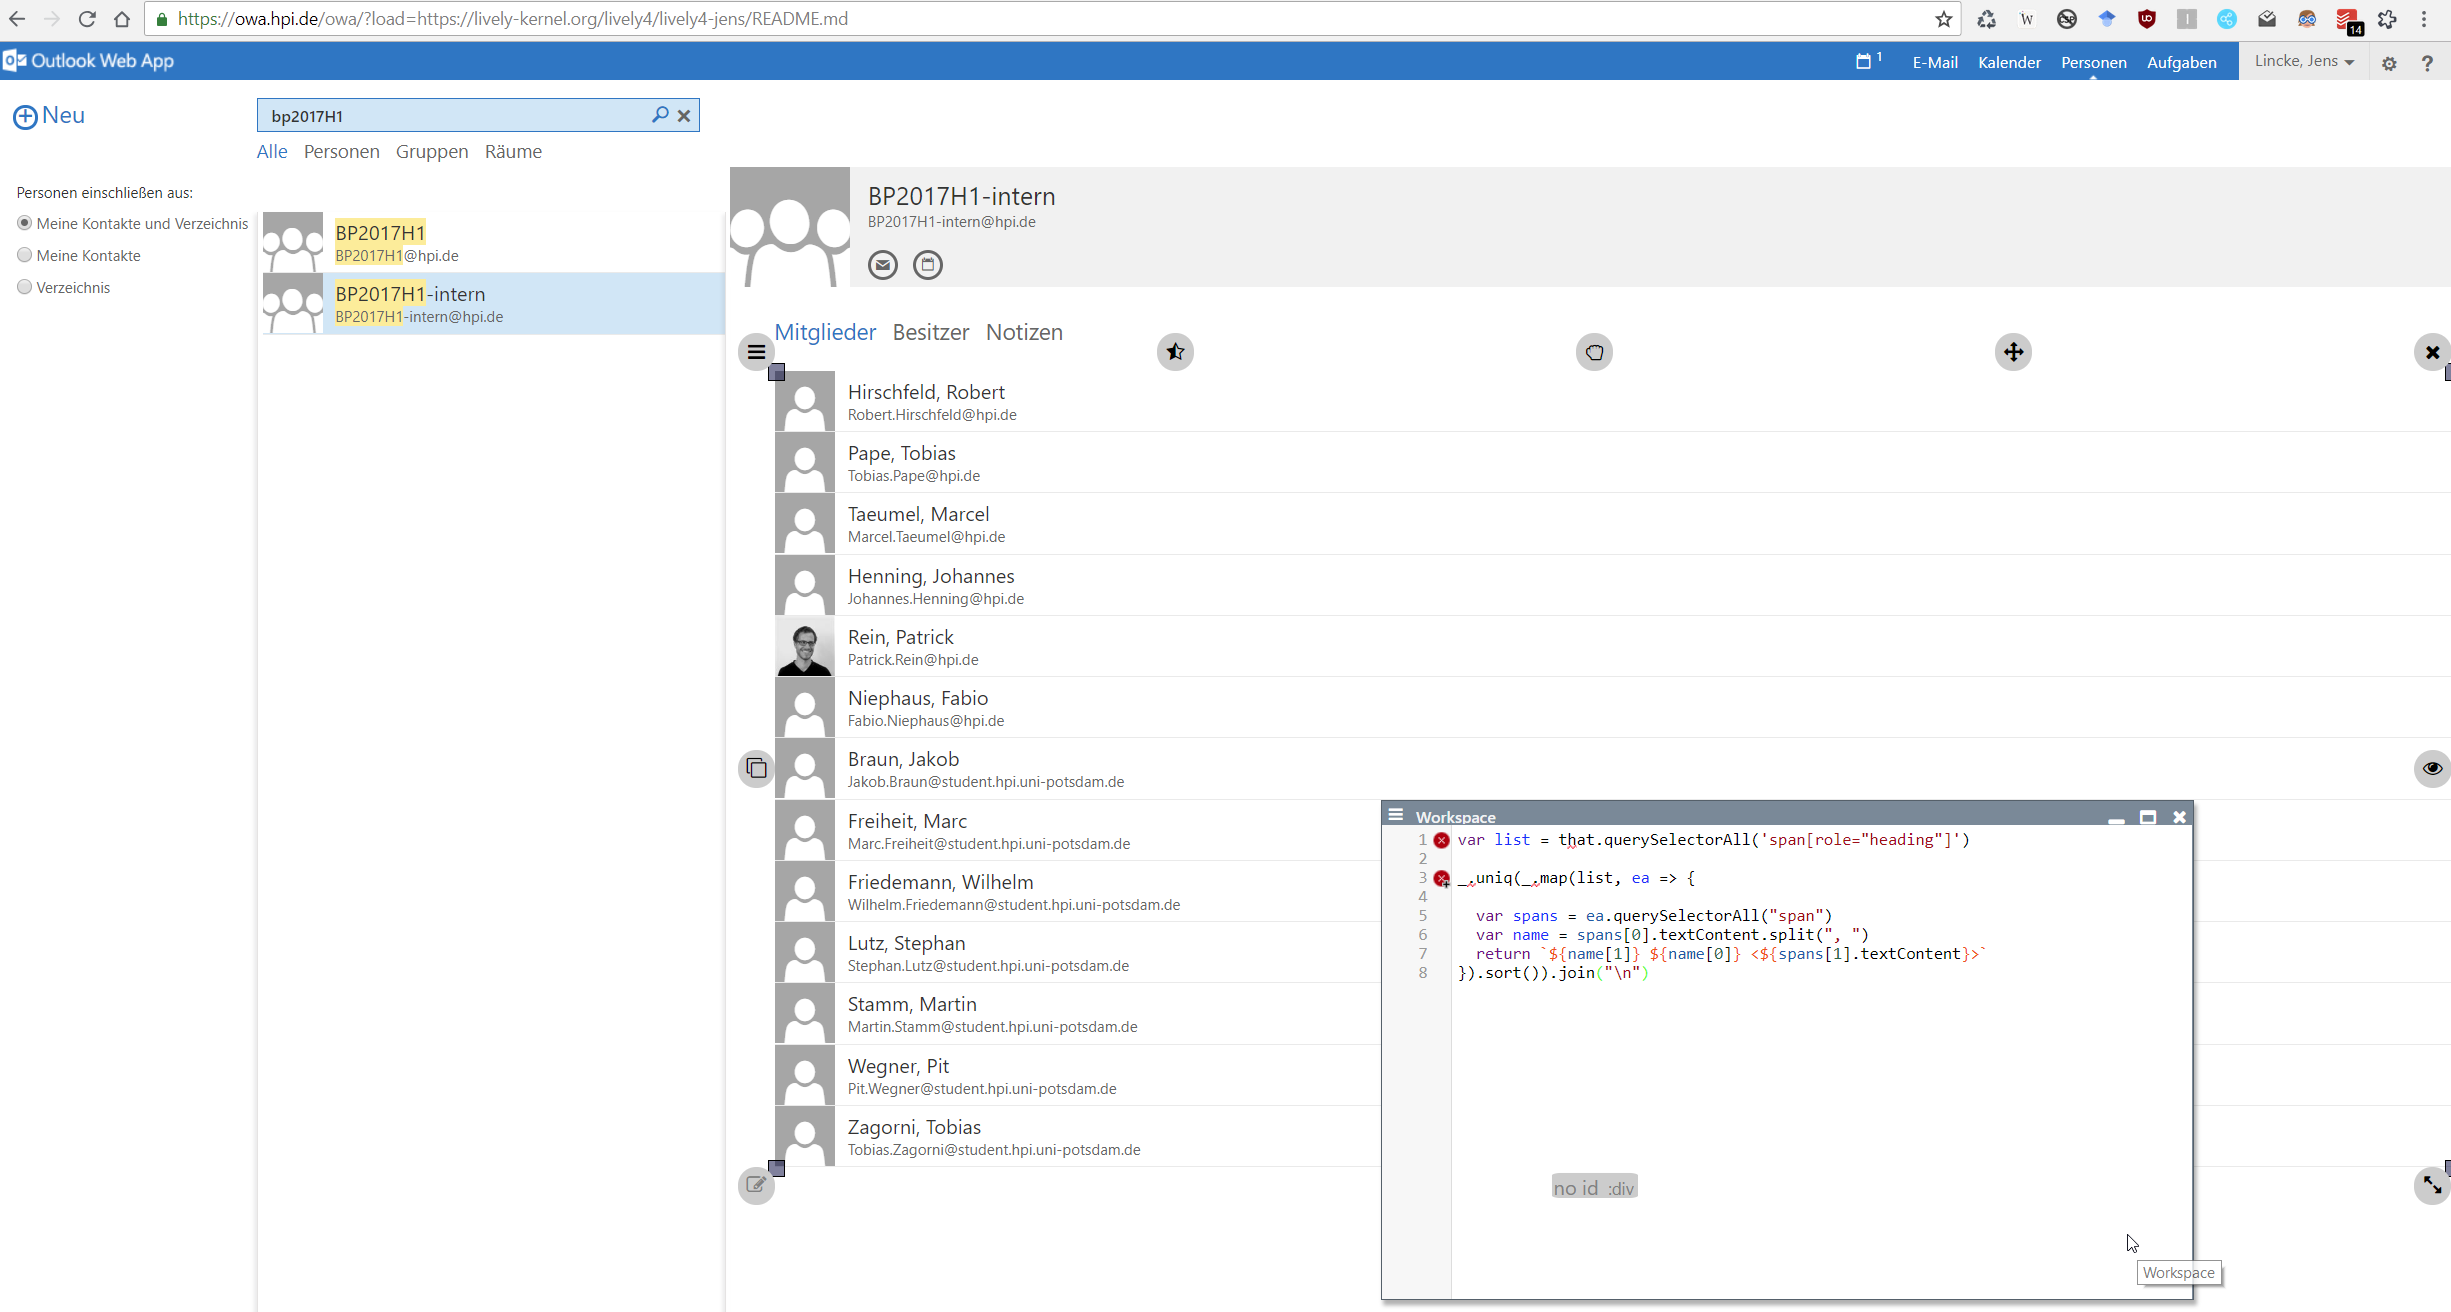The width and height of the screenshot is (2451, 1312).
Task: Toggle the eye visibility halo icon
Action: tap(2431, 768)
